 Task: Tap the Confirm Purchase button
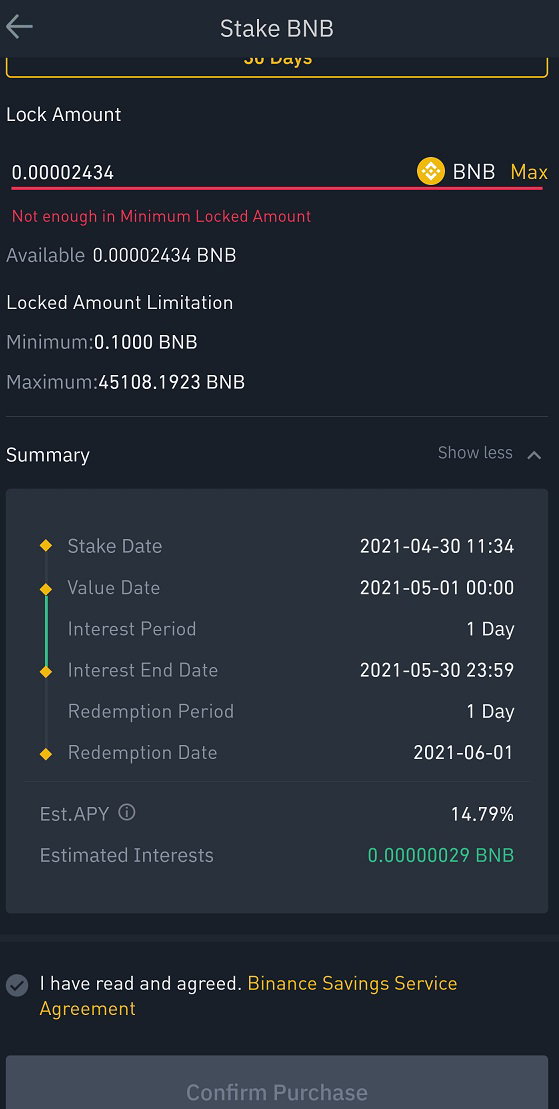tap(277, 1082)
